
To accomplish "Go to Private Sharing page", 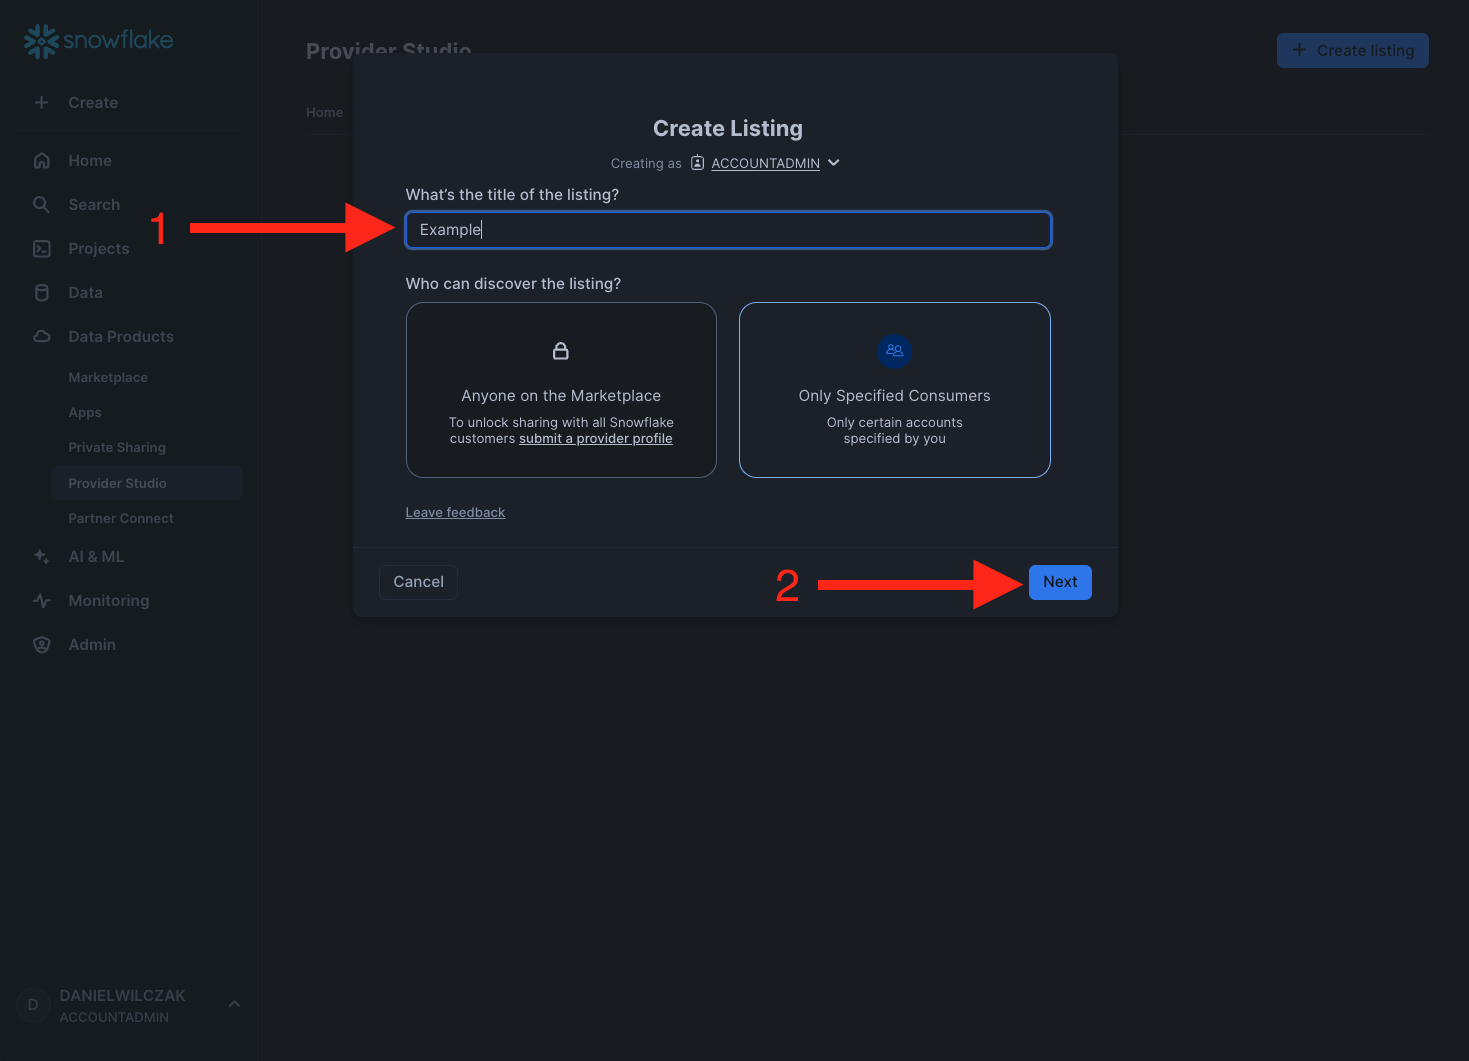I will point(117,448).
